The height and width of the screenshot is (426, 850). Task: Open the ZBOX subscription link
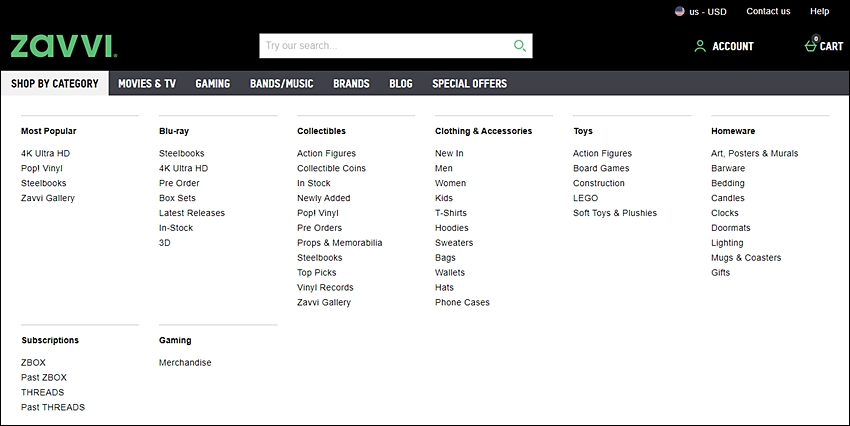[x=33, y=363]
